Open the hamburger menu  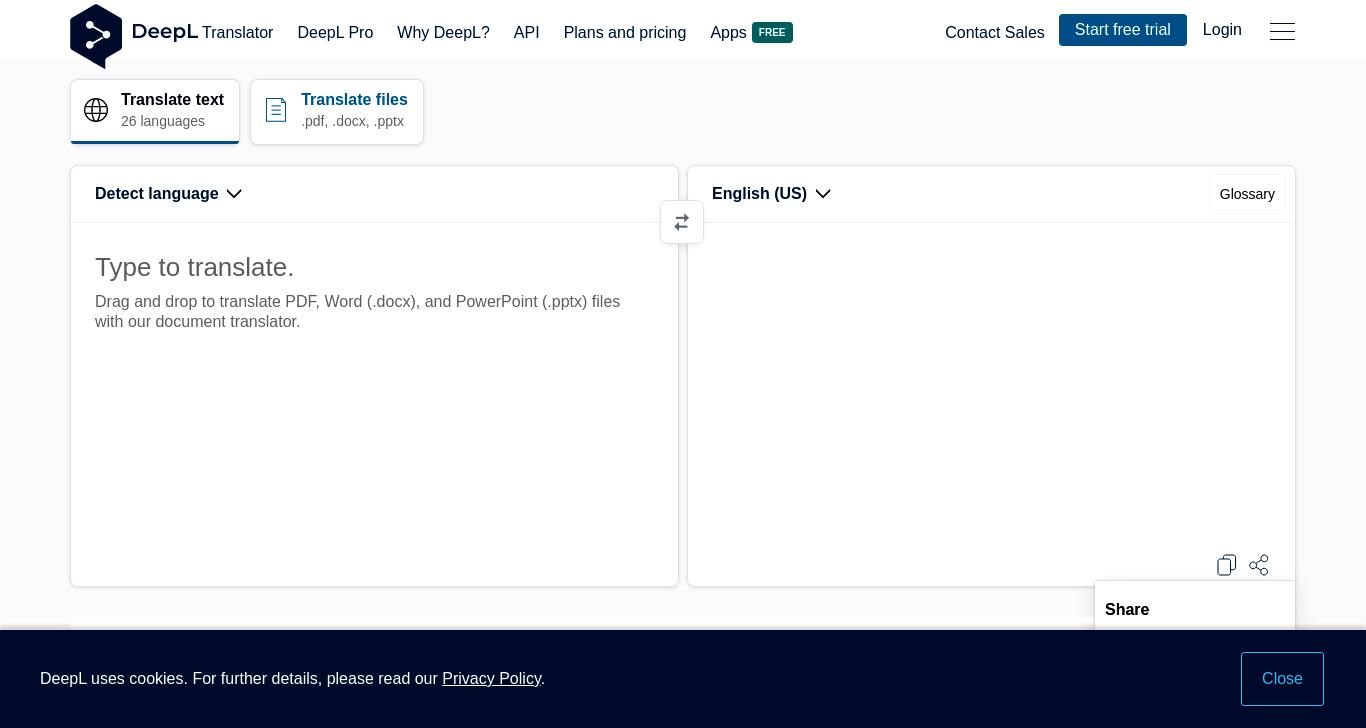(x=1282, y=31)
